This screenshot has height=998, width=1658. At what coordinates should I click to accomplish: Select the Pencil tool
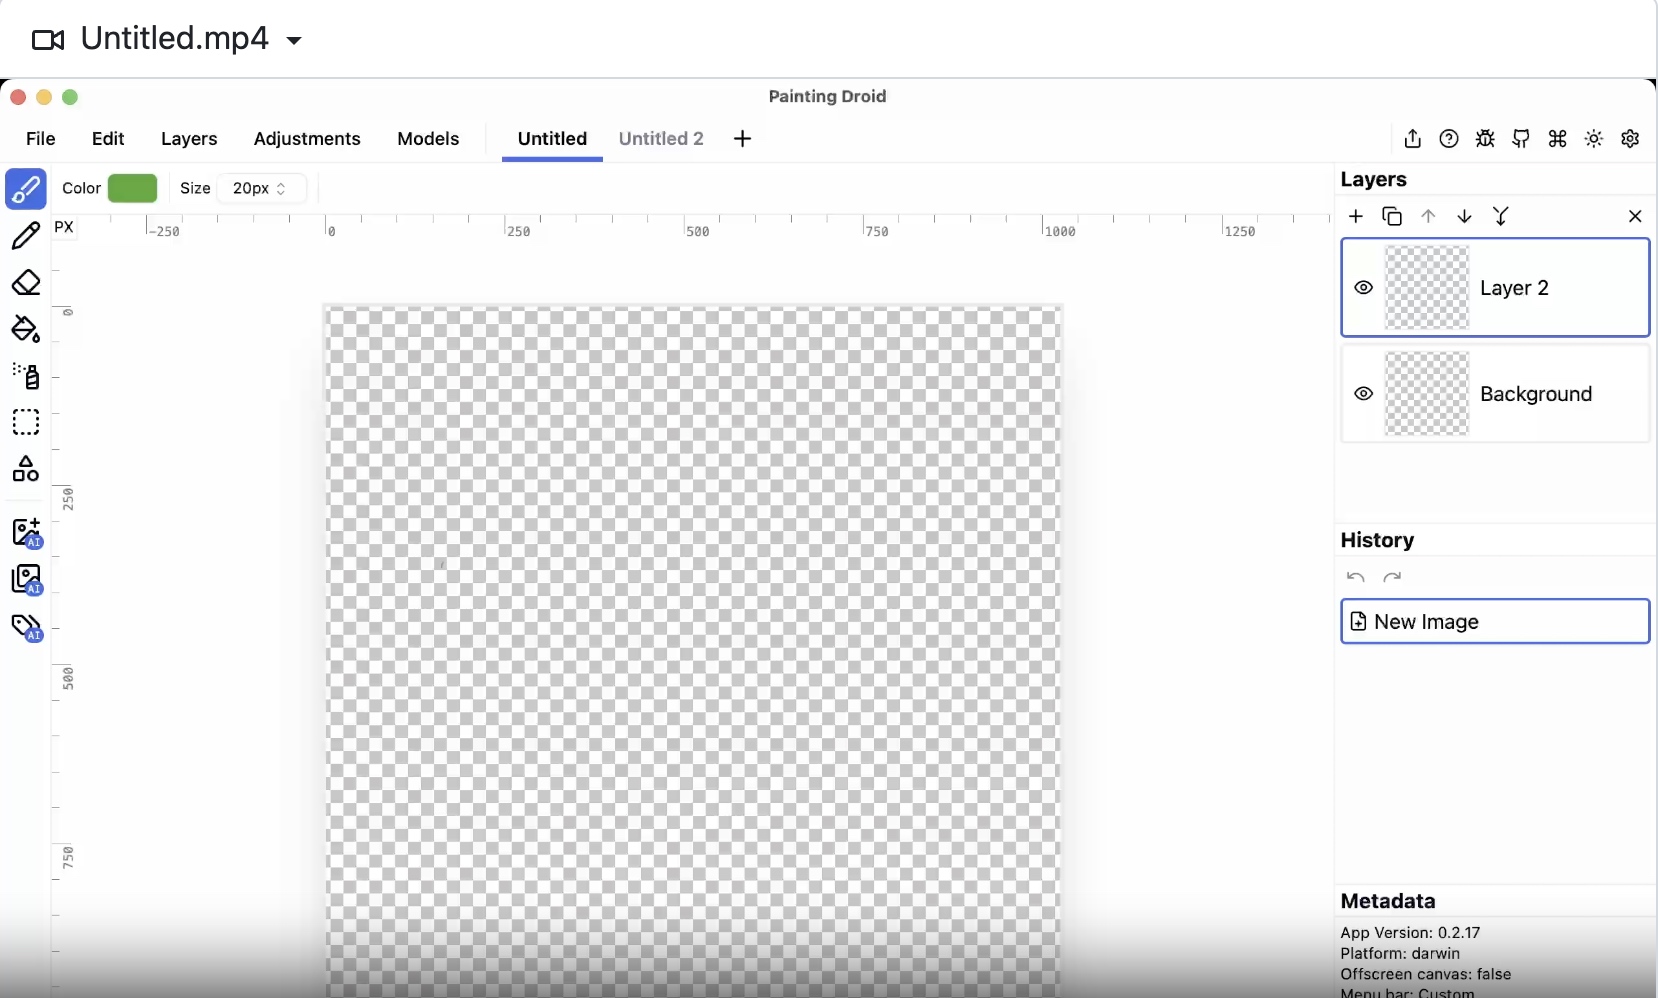tap(26, 236)
